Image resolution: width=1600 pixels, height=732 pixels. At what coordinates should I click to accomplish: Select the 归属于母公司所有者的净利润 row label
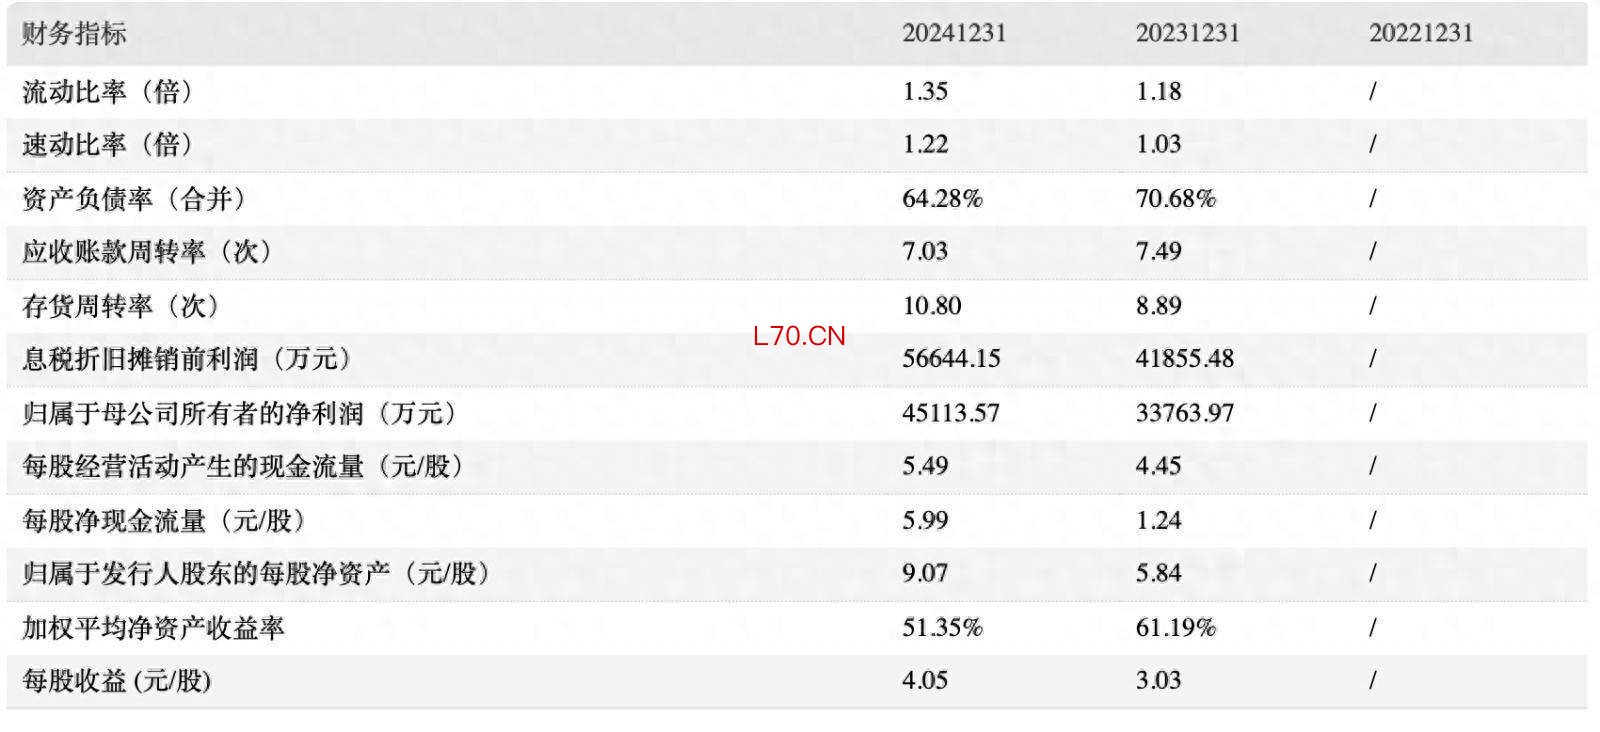(240, 413)
